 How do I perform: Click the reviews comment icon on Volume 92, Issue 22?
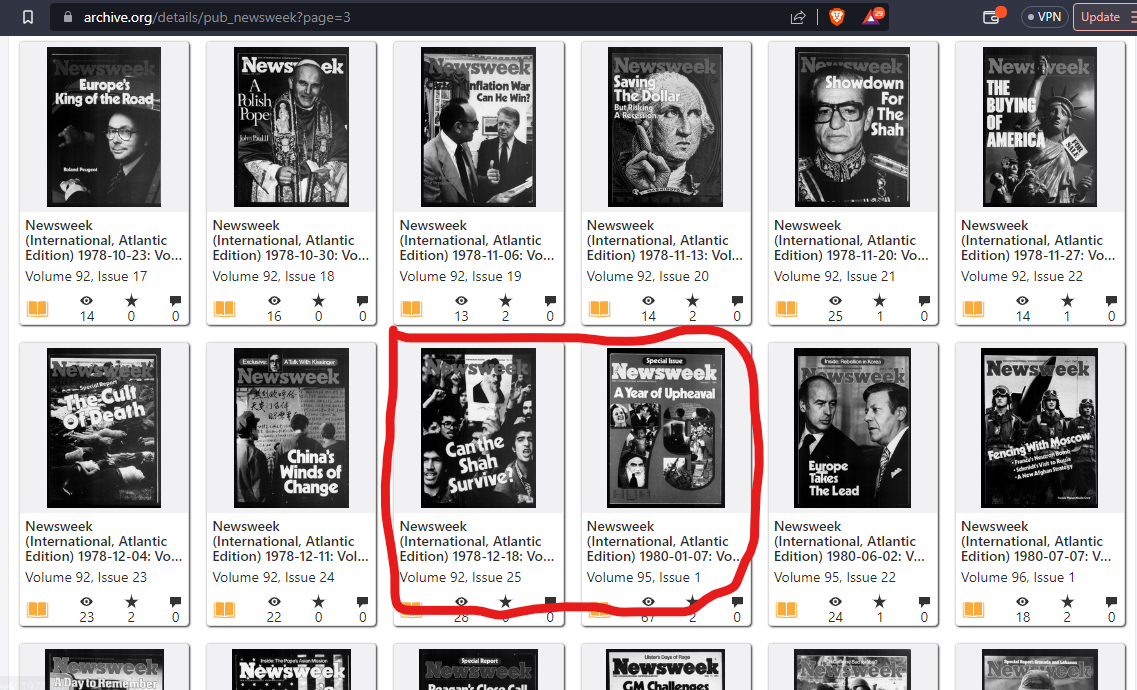[1111, 301]
